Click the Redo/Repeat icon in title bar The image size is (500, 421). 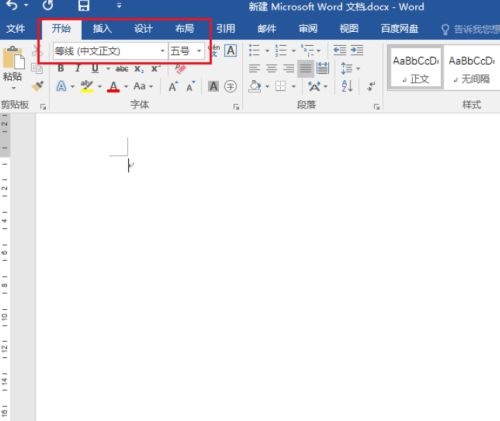[48, 5]
